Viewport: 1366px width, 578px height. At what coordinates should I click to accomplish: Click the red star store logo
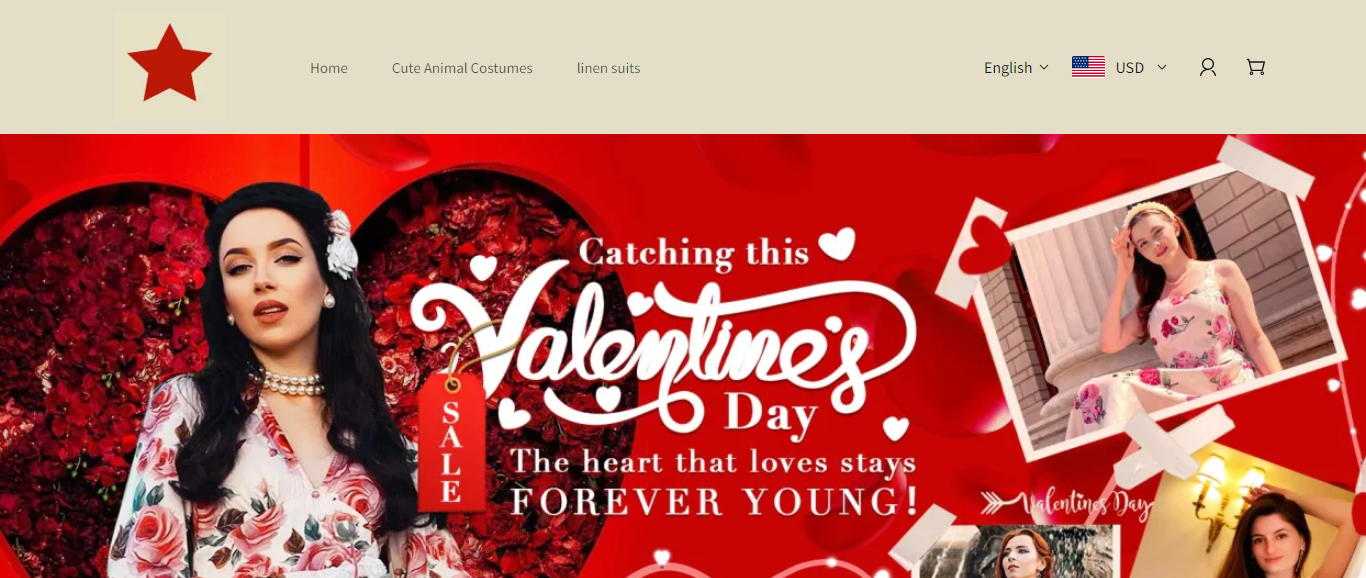coord(169,67)
